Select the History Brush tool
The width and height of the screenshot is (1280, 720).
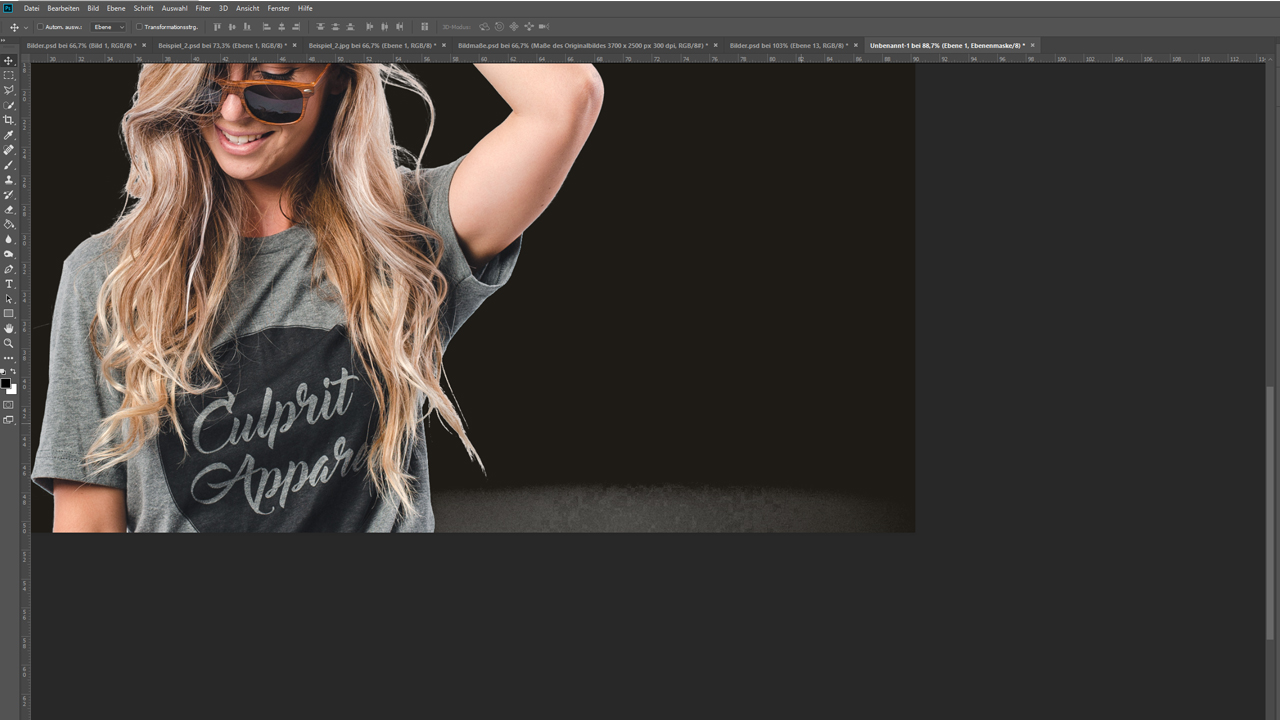click(x=9, y=195)
